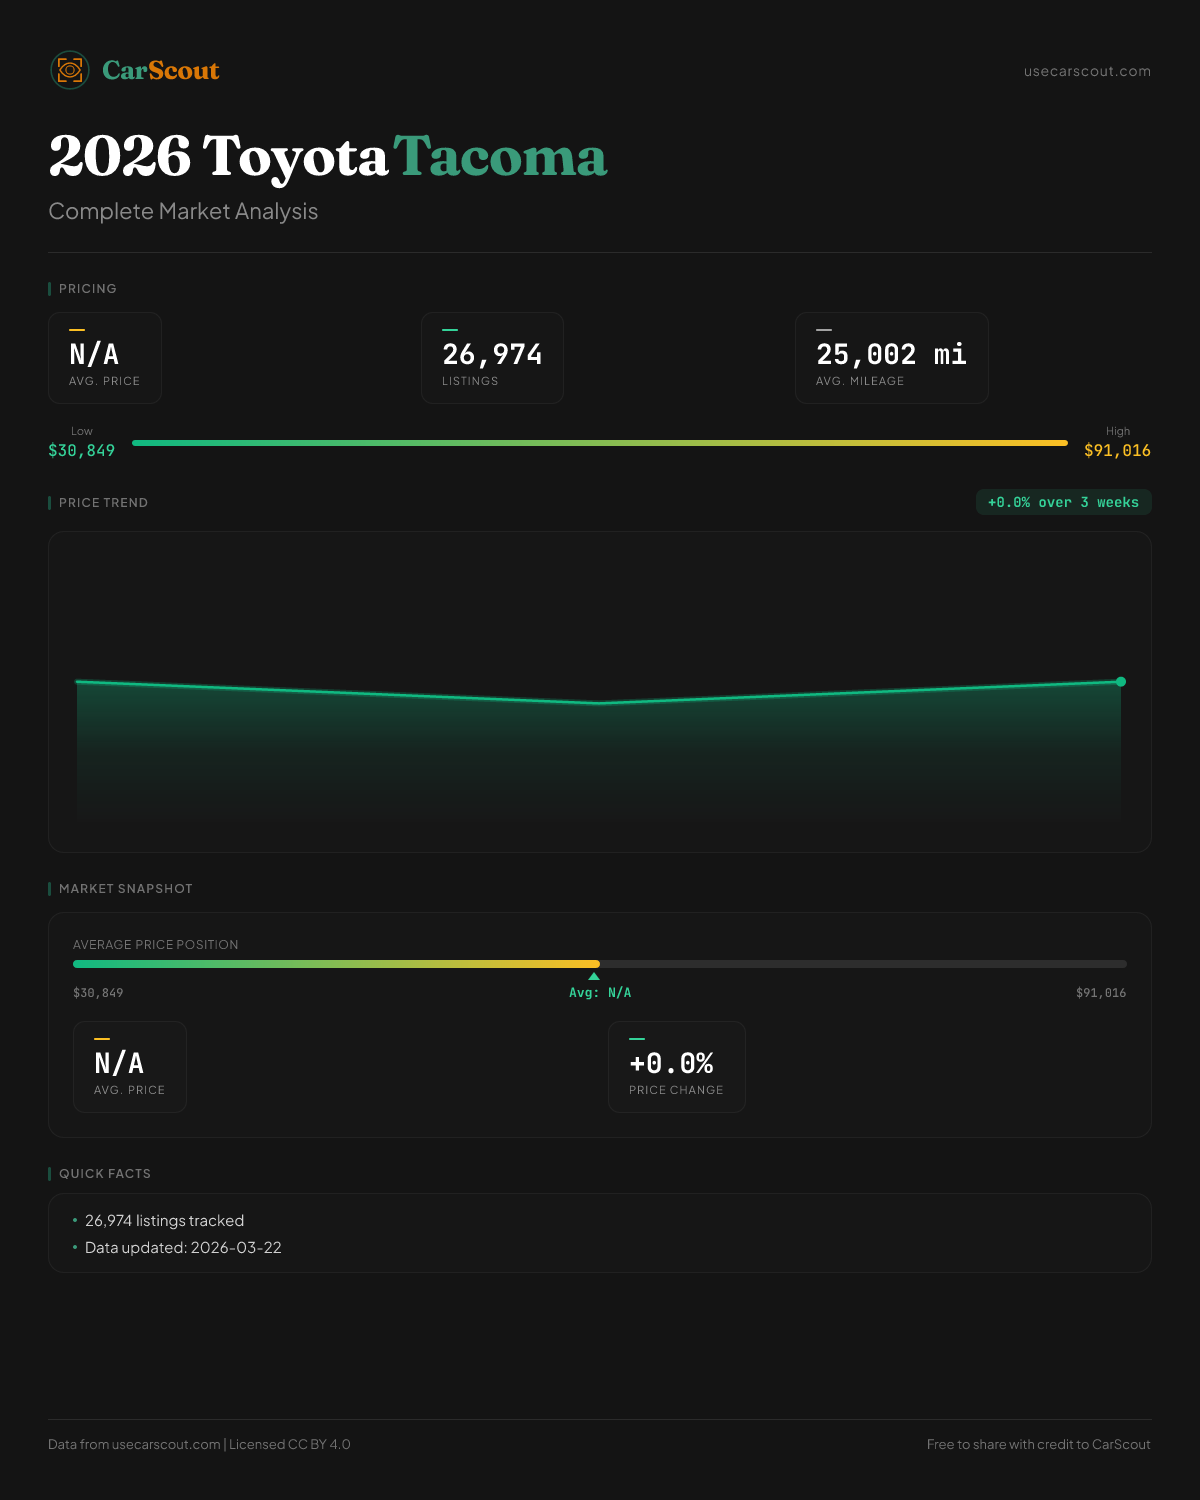Screen dimensions: 1200x1500
Task: Open the usecarscout.com link in header
Action: point(1087,71)
